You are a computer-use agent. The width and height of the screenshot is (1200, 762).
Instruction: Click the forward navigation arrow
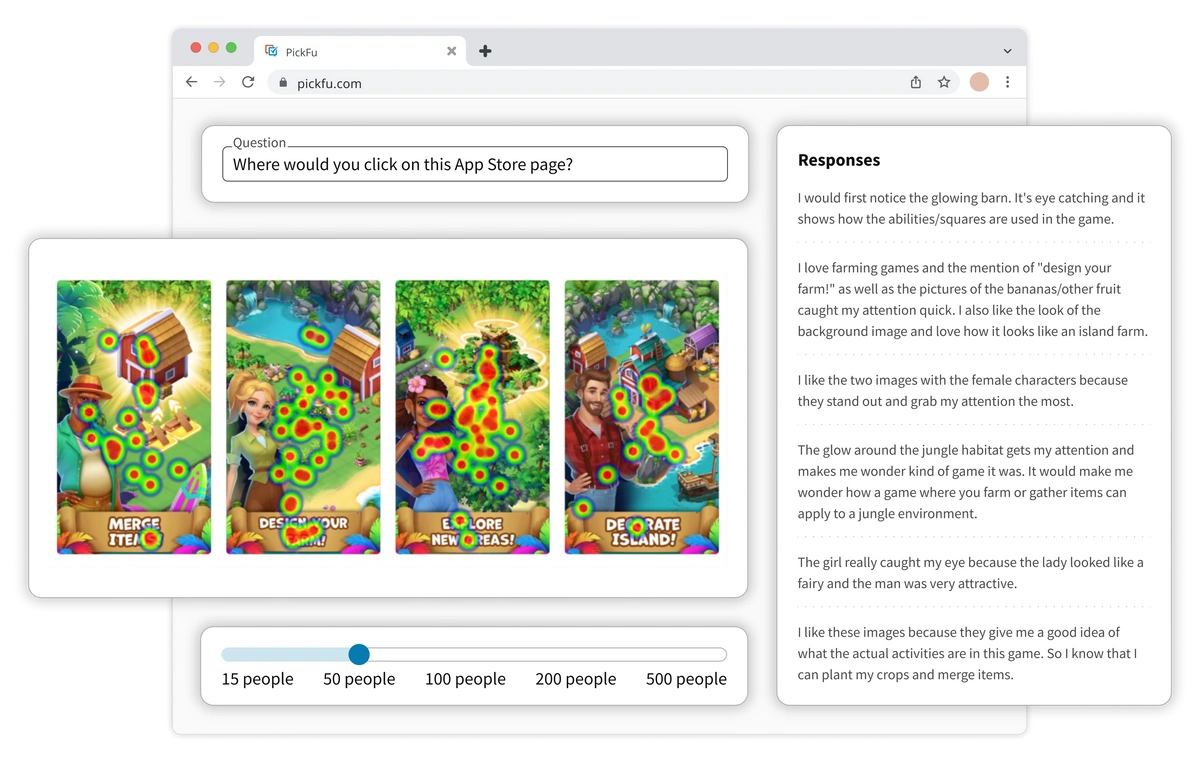pos(220,82)
